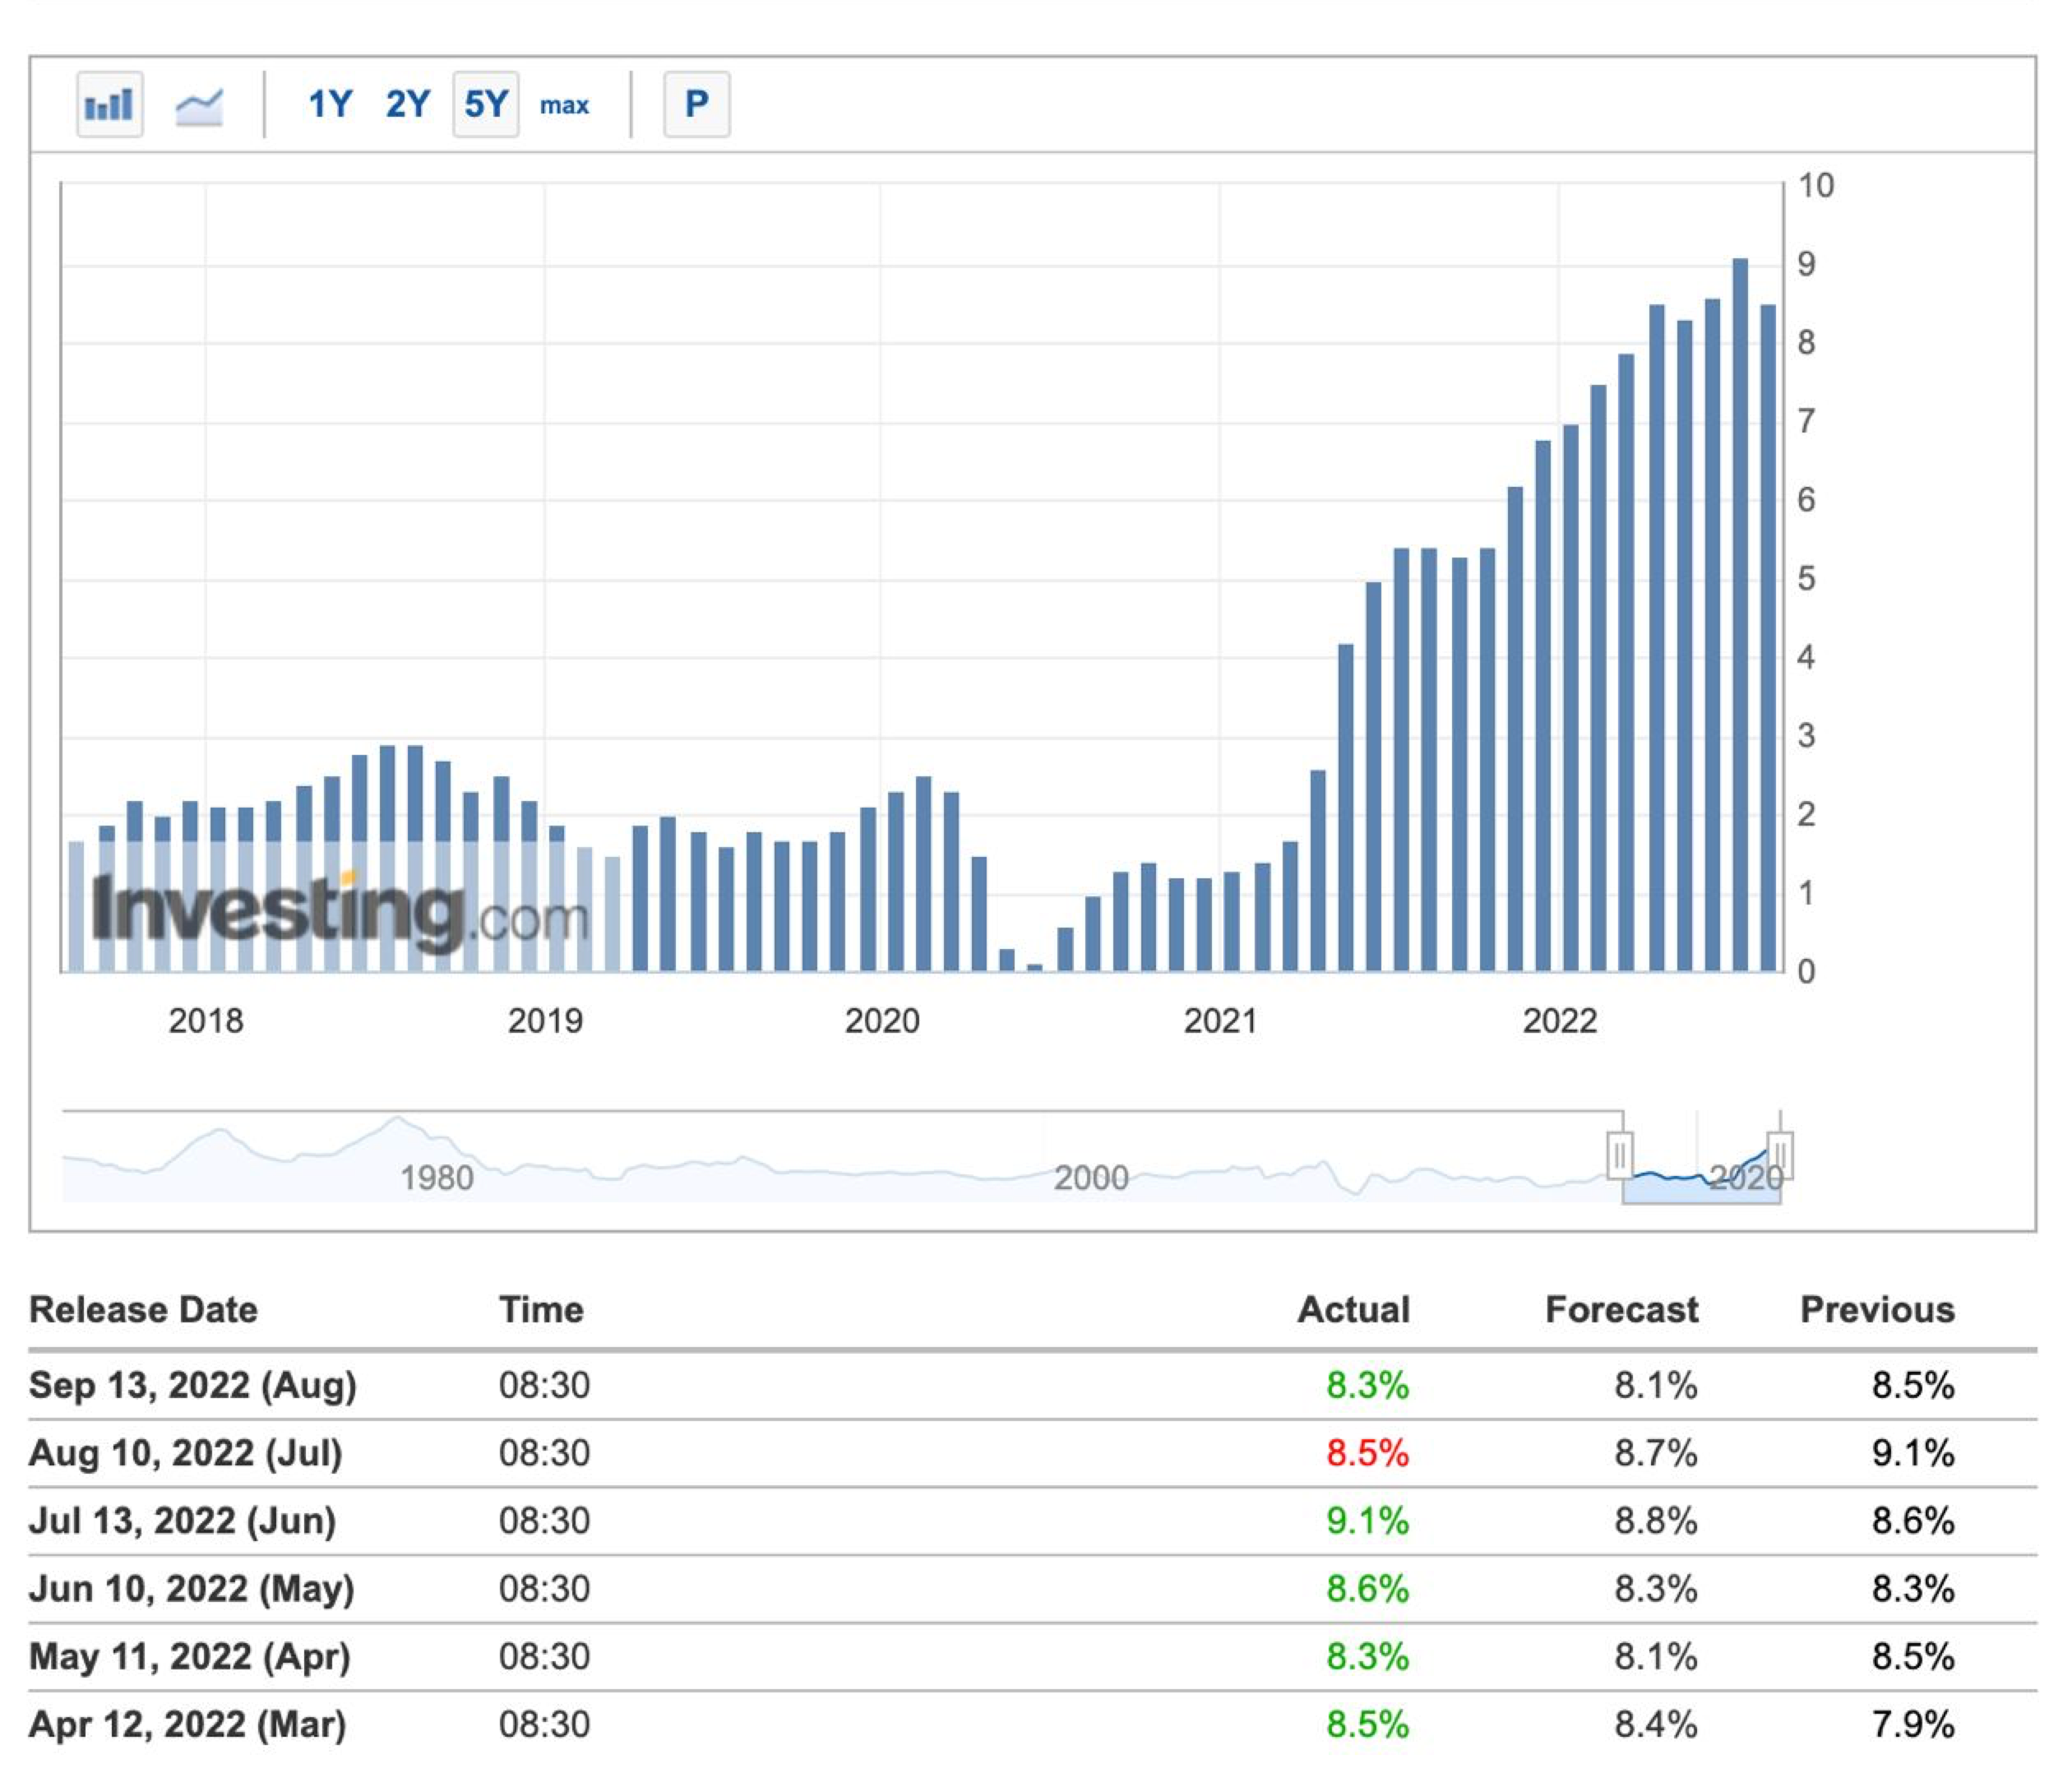
Task: Select the Jul 13, 2022 (Jun) row
Action: tap(182, 1520)
